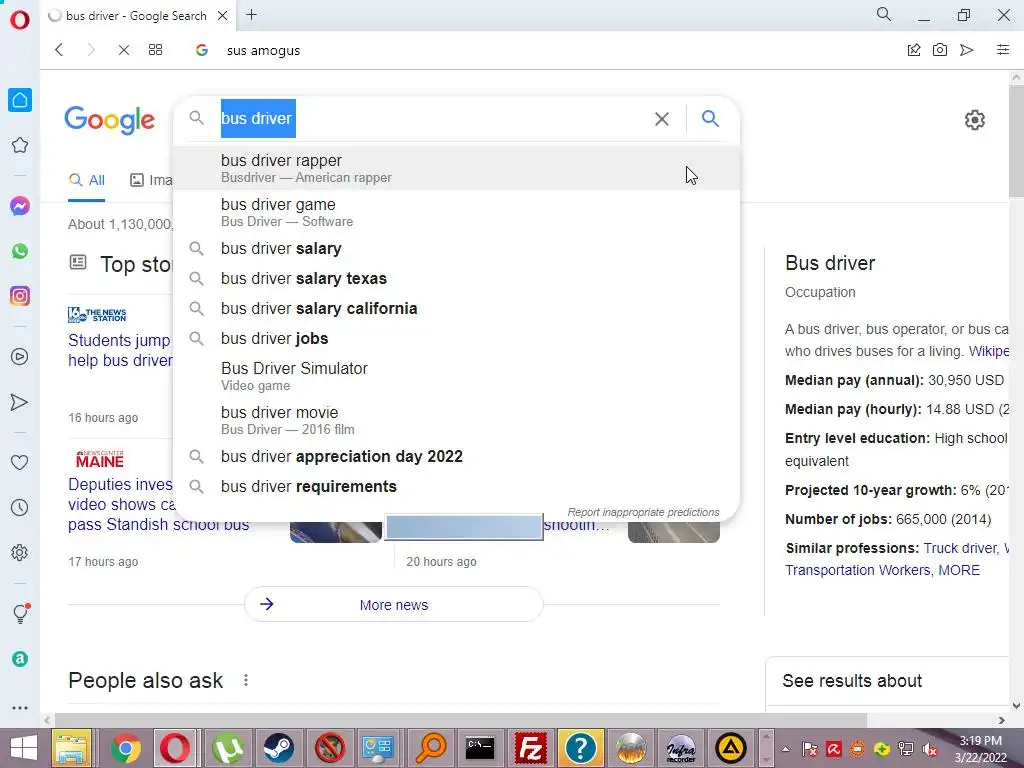
Task: Clear the search box text
Action: [x=662, y=119]
